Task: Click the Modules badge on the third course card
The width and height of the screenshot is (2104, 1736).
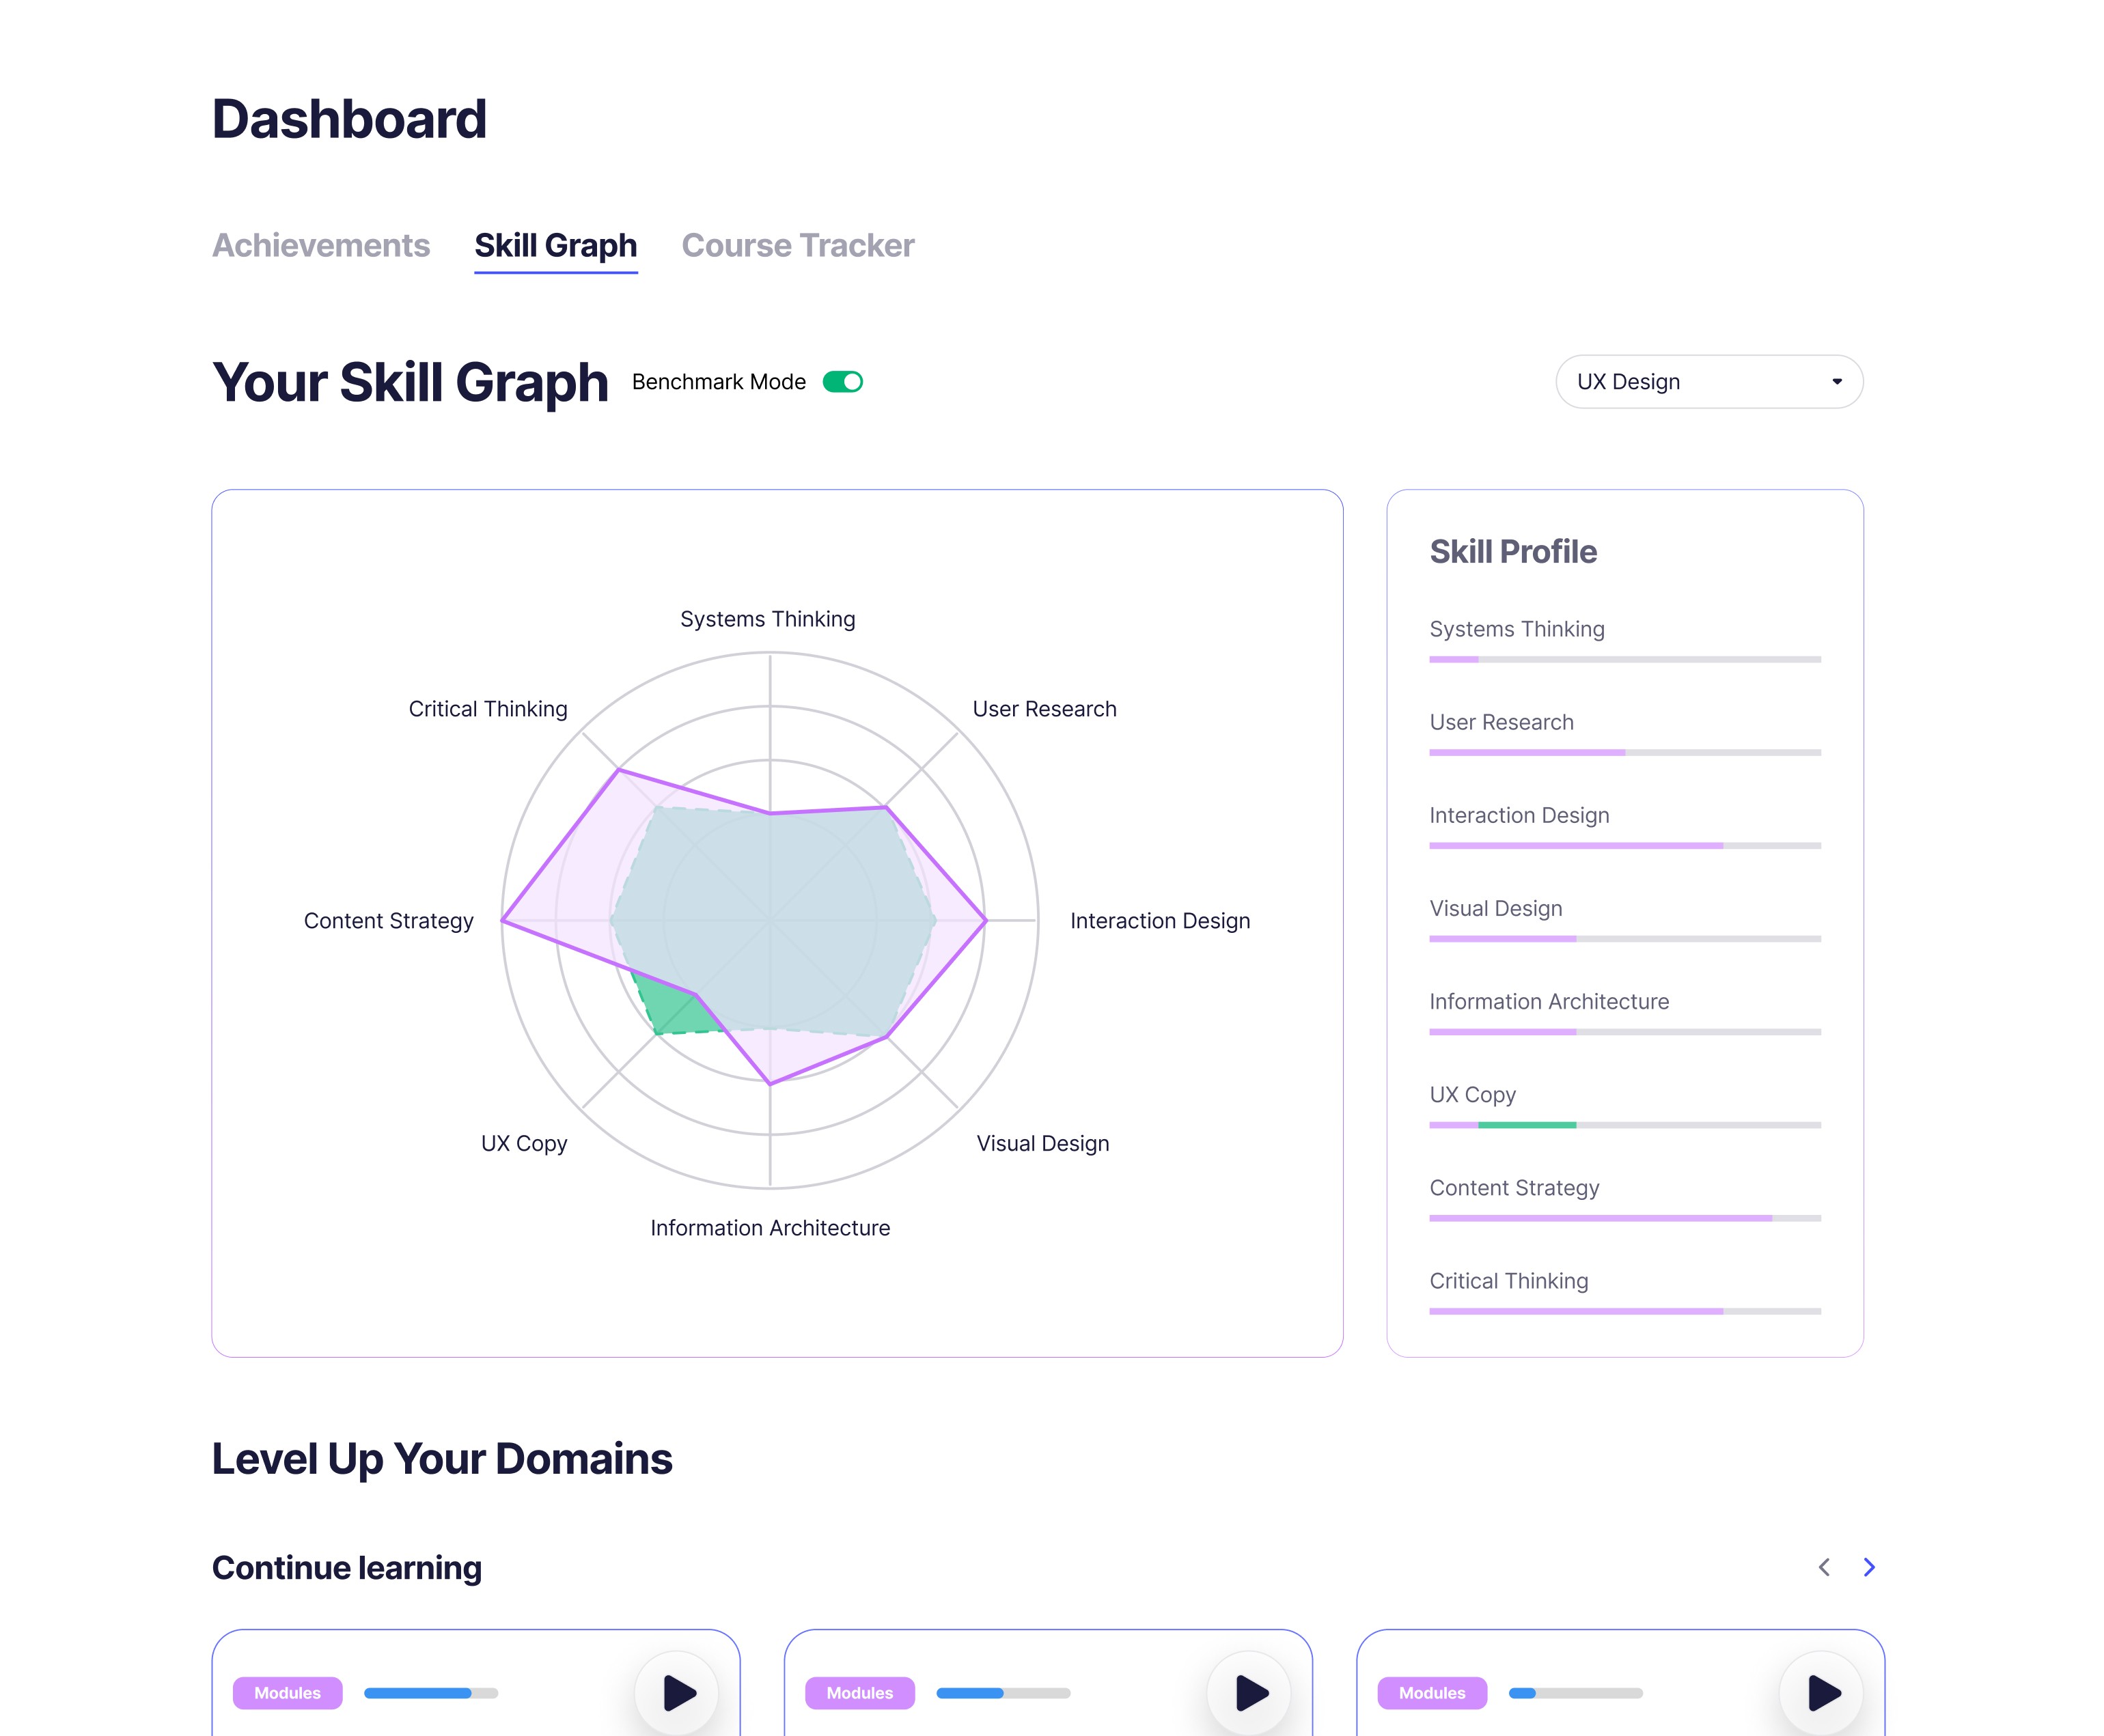Action: click(x=1432, y=1693)
